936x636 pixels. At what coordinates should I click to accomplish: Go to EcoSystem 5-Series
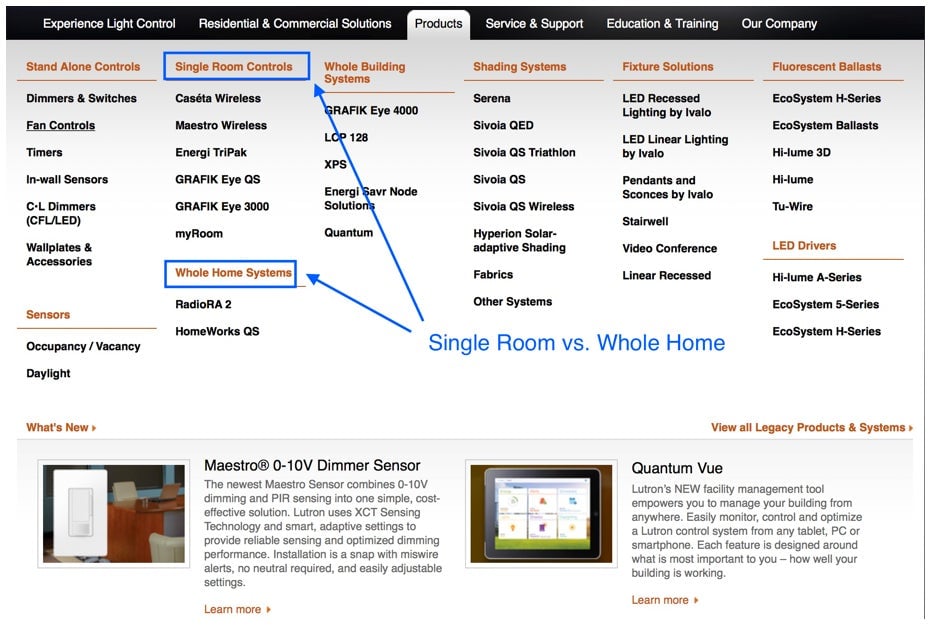826,304
